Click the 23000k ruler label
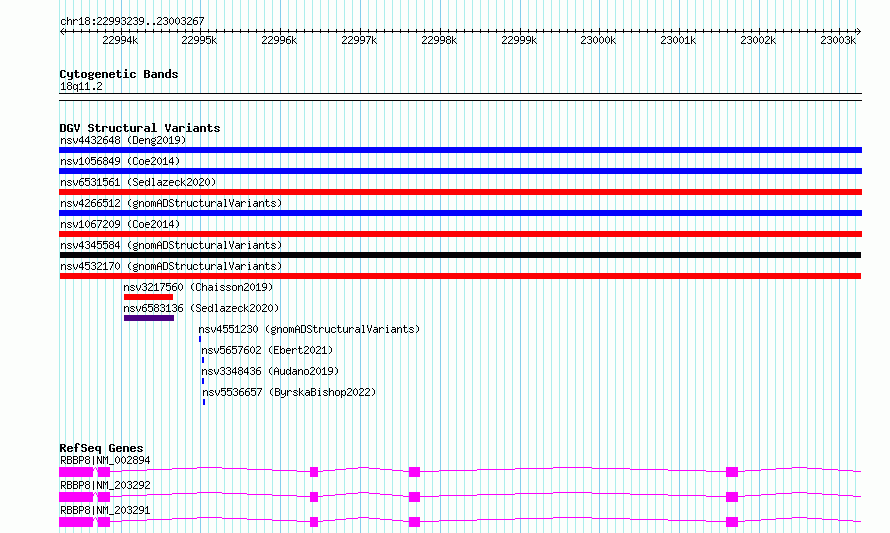The height and width of the screenshot is (533, 890). [598, 40]
